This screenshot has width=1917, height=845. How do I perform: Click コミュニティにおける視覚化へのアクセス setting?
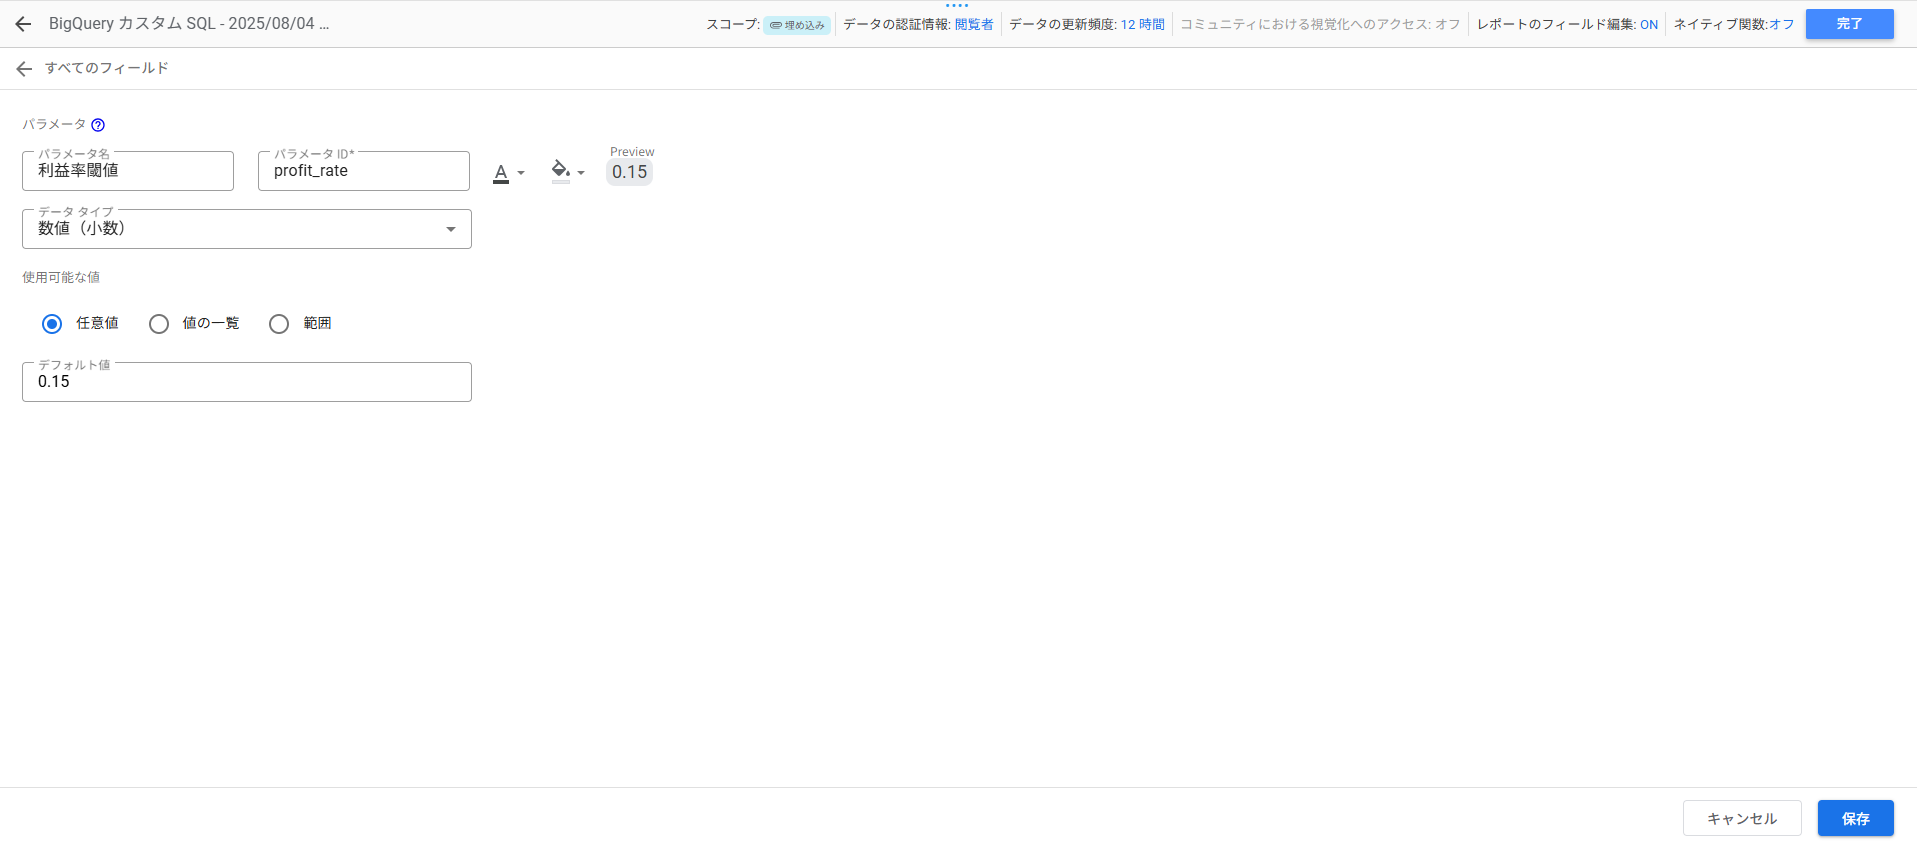(1320, 25)
